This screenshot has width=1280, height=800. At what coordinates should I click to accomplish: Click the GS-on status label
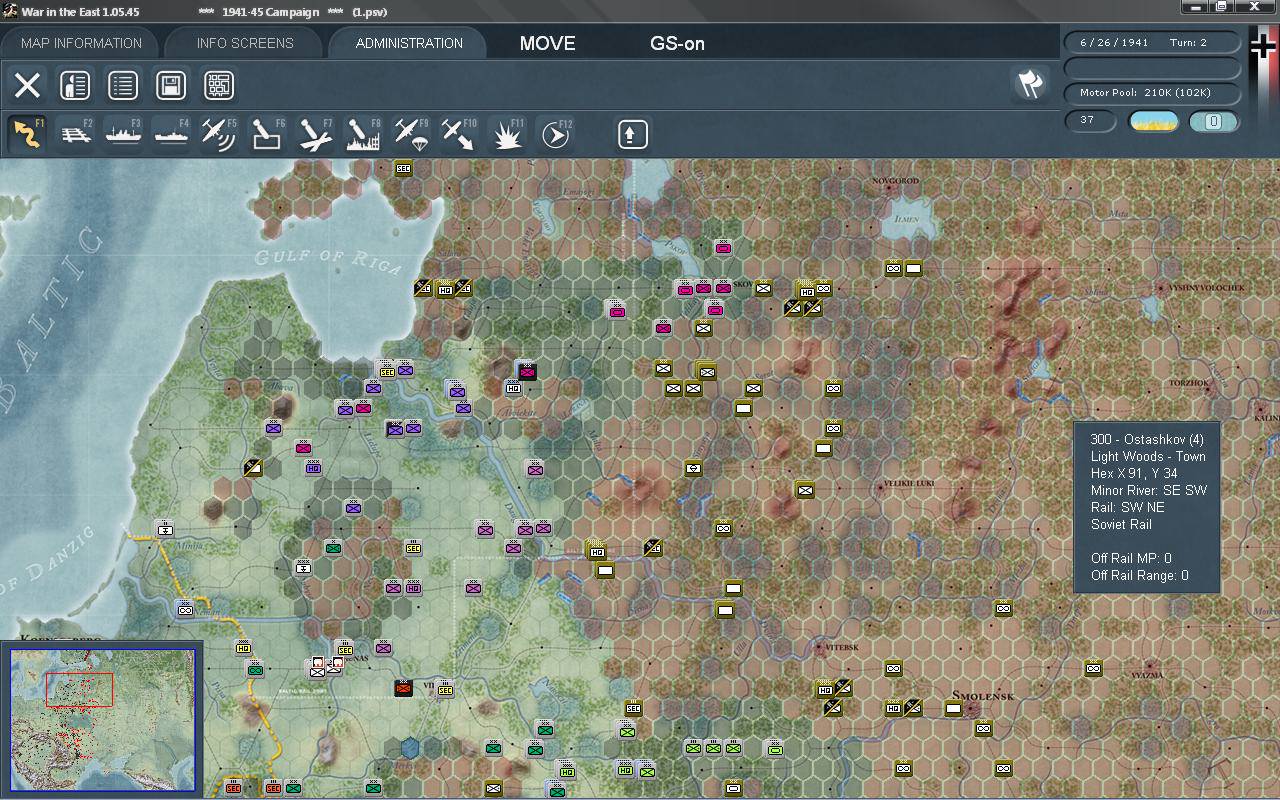(678, 43)
